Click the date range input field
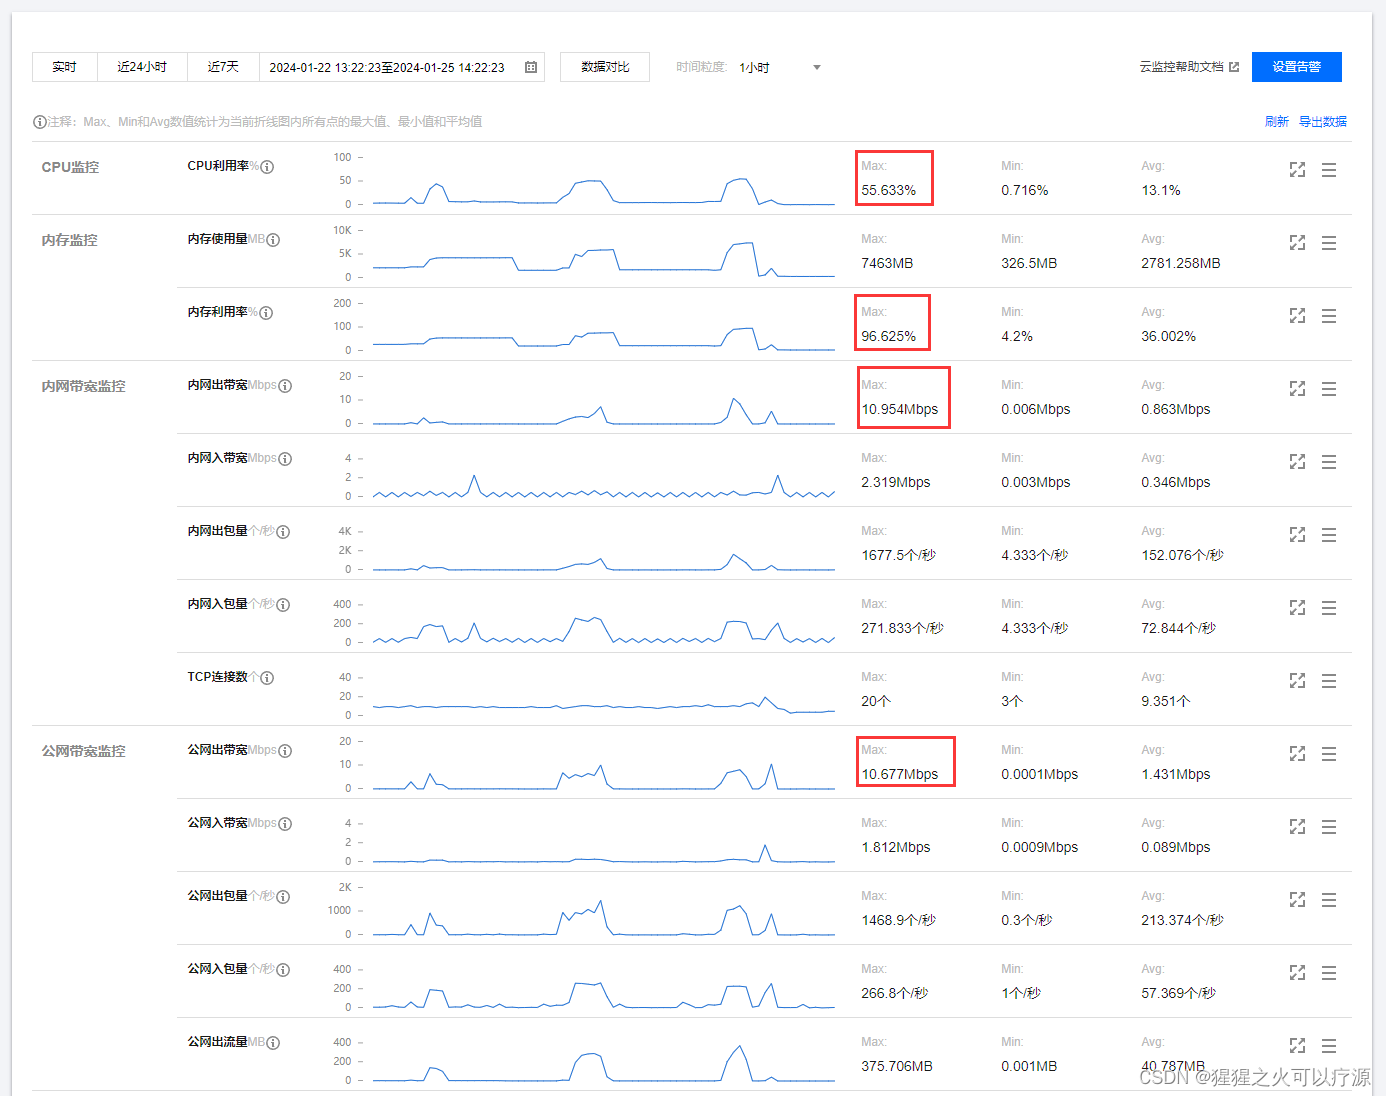This screenshot has width=1386, height=1096. [402, 67]
